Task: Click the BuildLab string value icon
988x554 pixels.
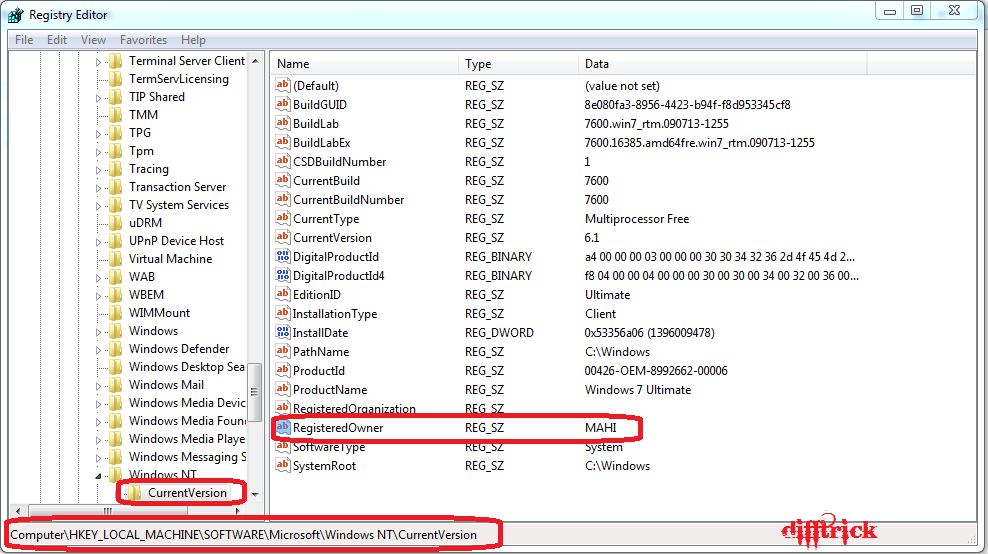Action: 283,123
